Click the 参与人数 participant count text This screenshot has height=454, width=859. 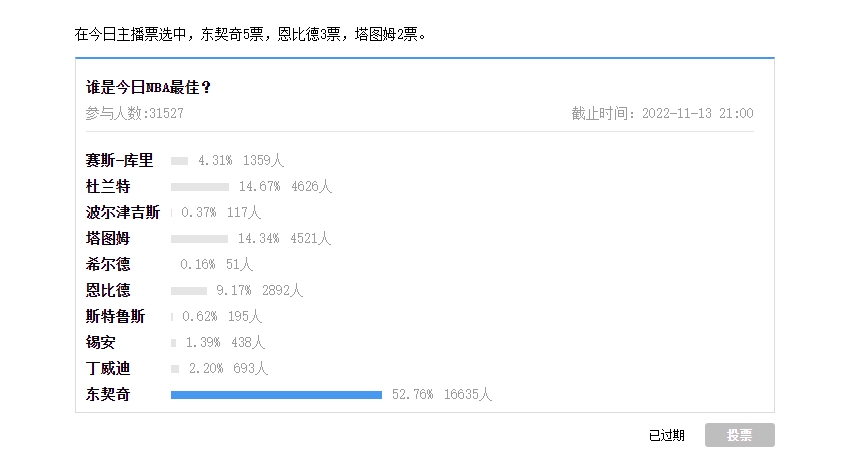[x=135, y=113]
